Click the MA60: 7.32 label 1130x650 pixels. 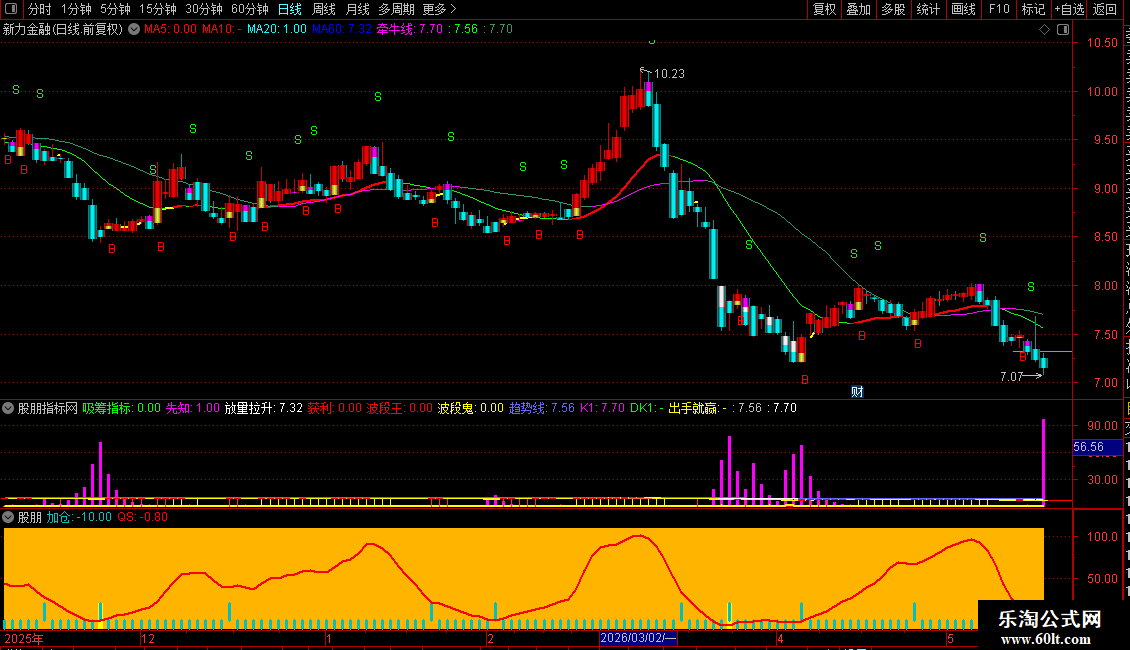pyautogui.click(x=342, y=29)
